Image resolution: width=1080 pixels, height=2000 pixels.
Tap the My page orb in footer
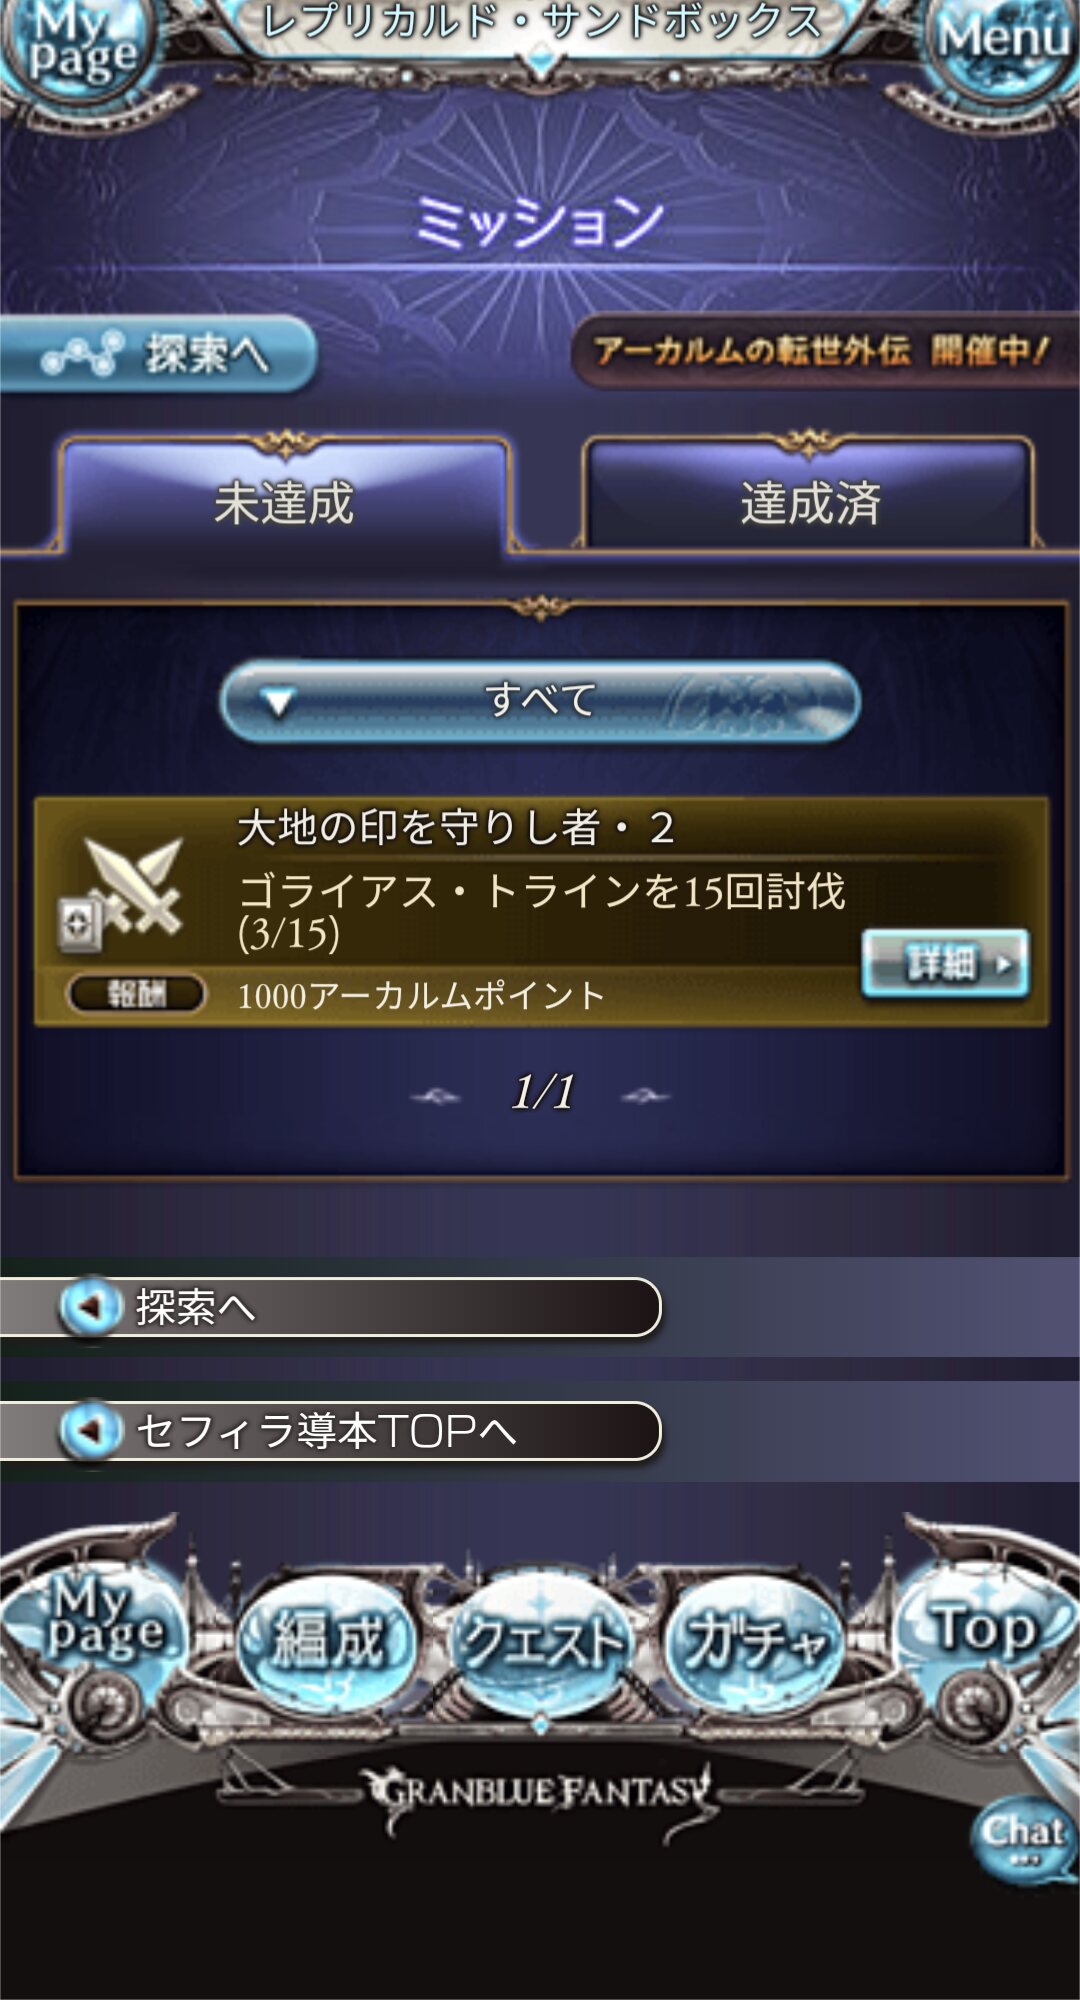pyautogui.click(x=100, y=1620)
